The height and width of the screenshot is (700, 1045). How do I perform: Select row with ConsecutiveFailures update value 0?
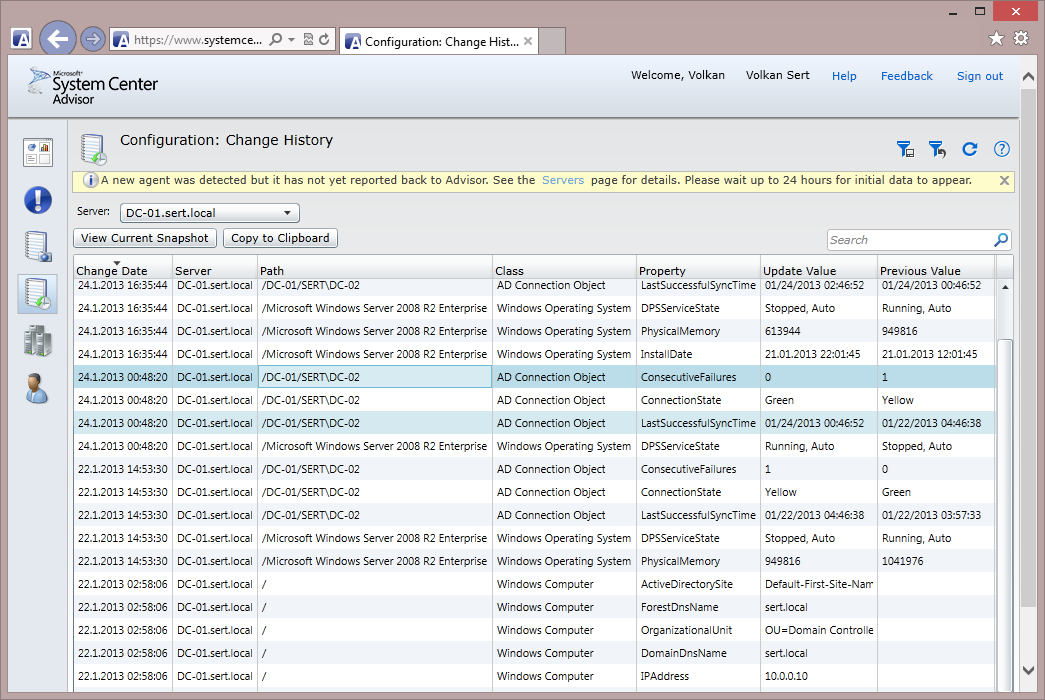[x=534, y=377]
